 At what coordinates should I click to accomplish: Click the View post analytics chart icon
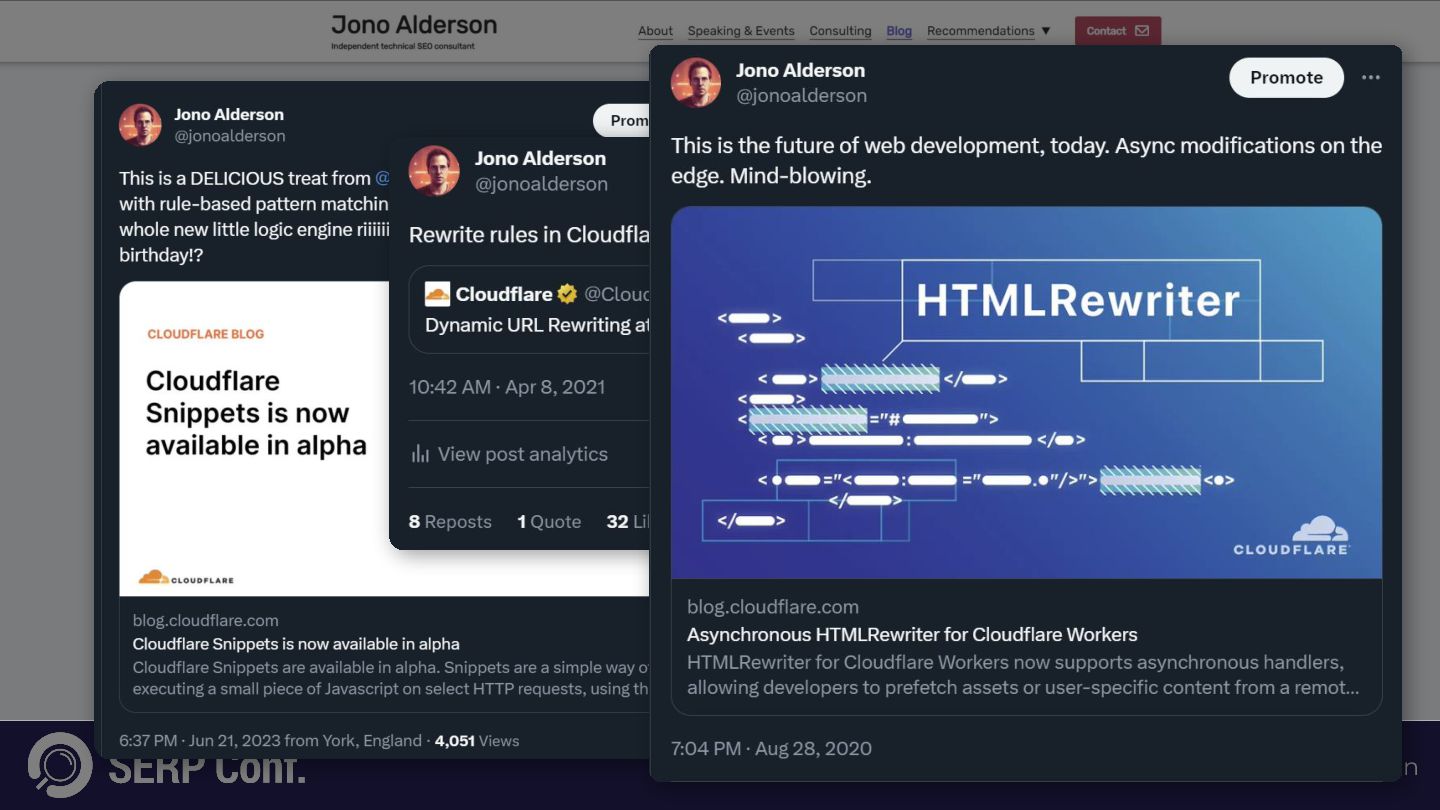pos(420,454)
